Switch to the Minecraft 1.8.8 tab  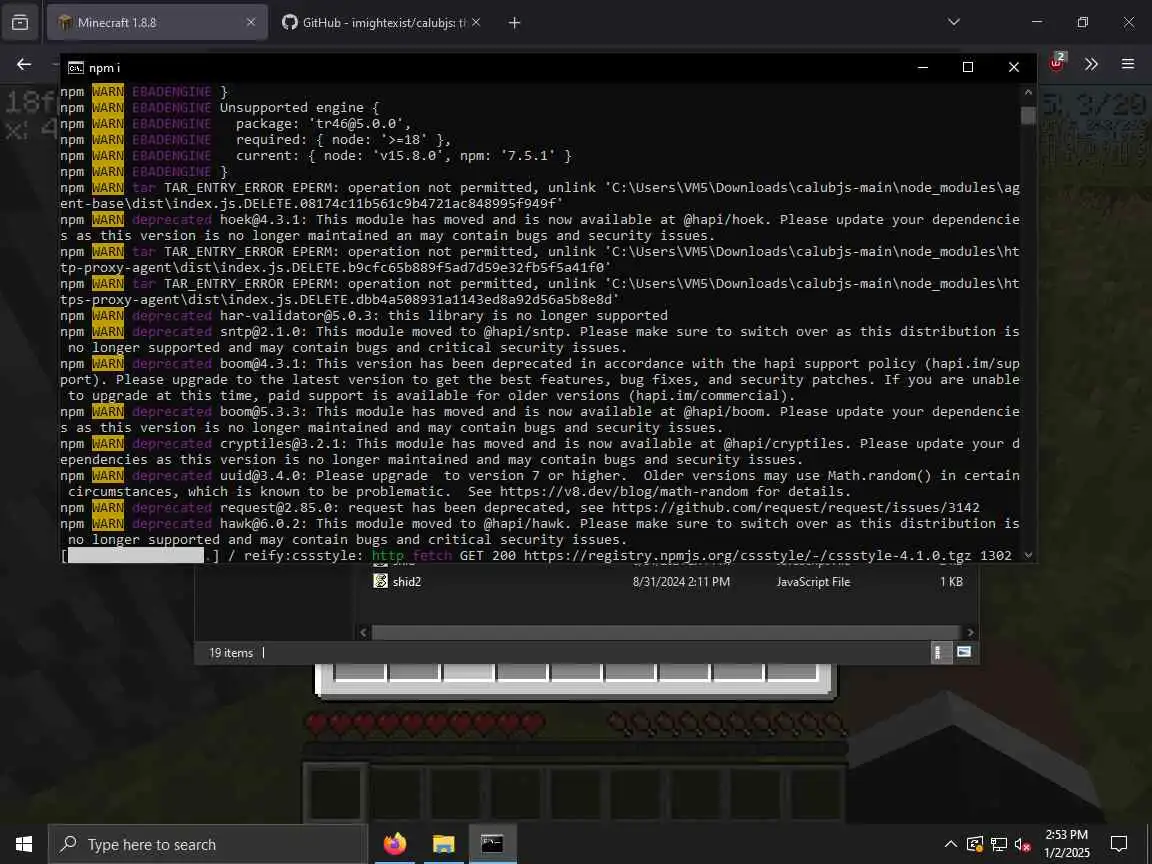[156, 23]
